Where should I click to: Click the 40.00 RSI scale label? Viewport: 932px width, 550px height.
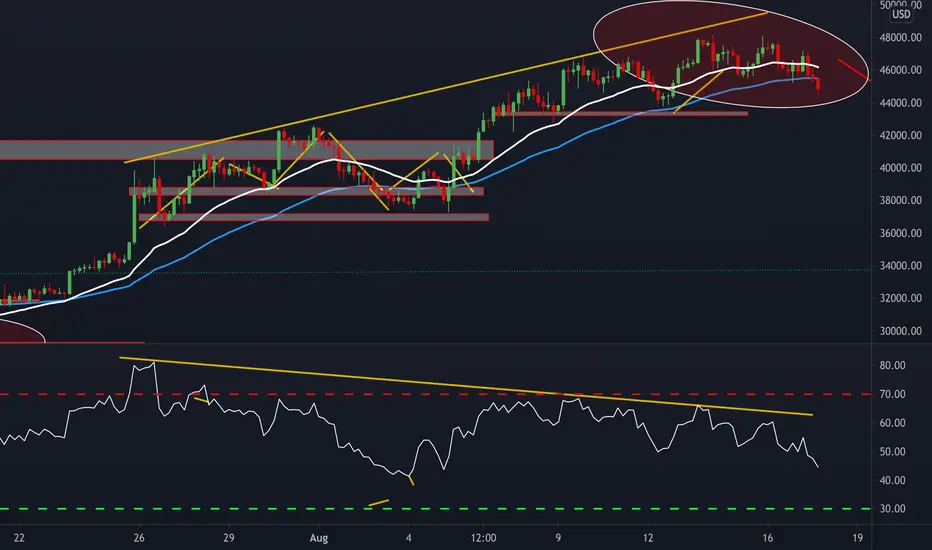(892, 480)
